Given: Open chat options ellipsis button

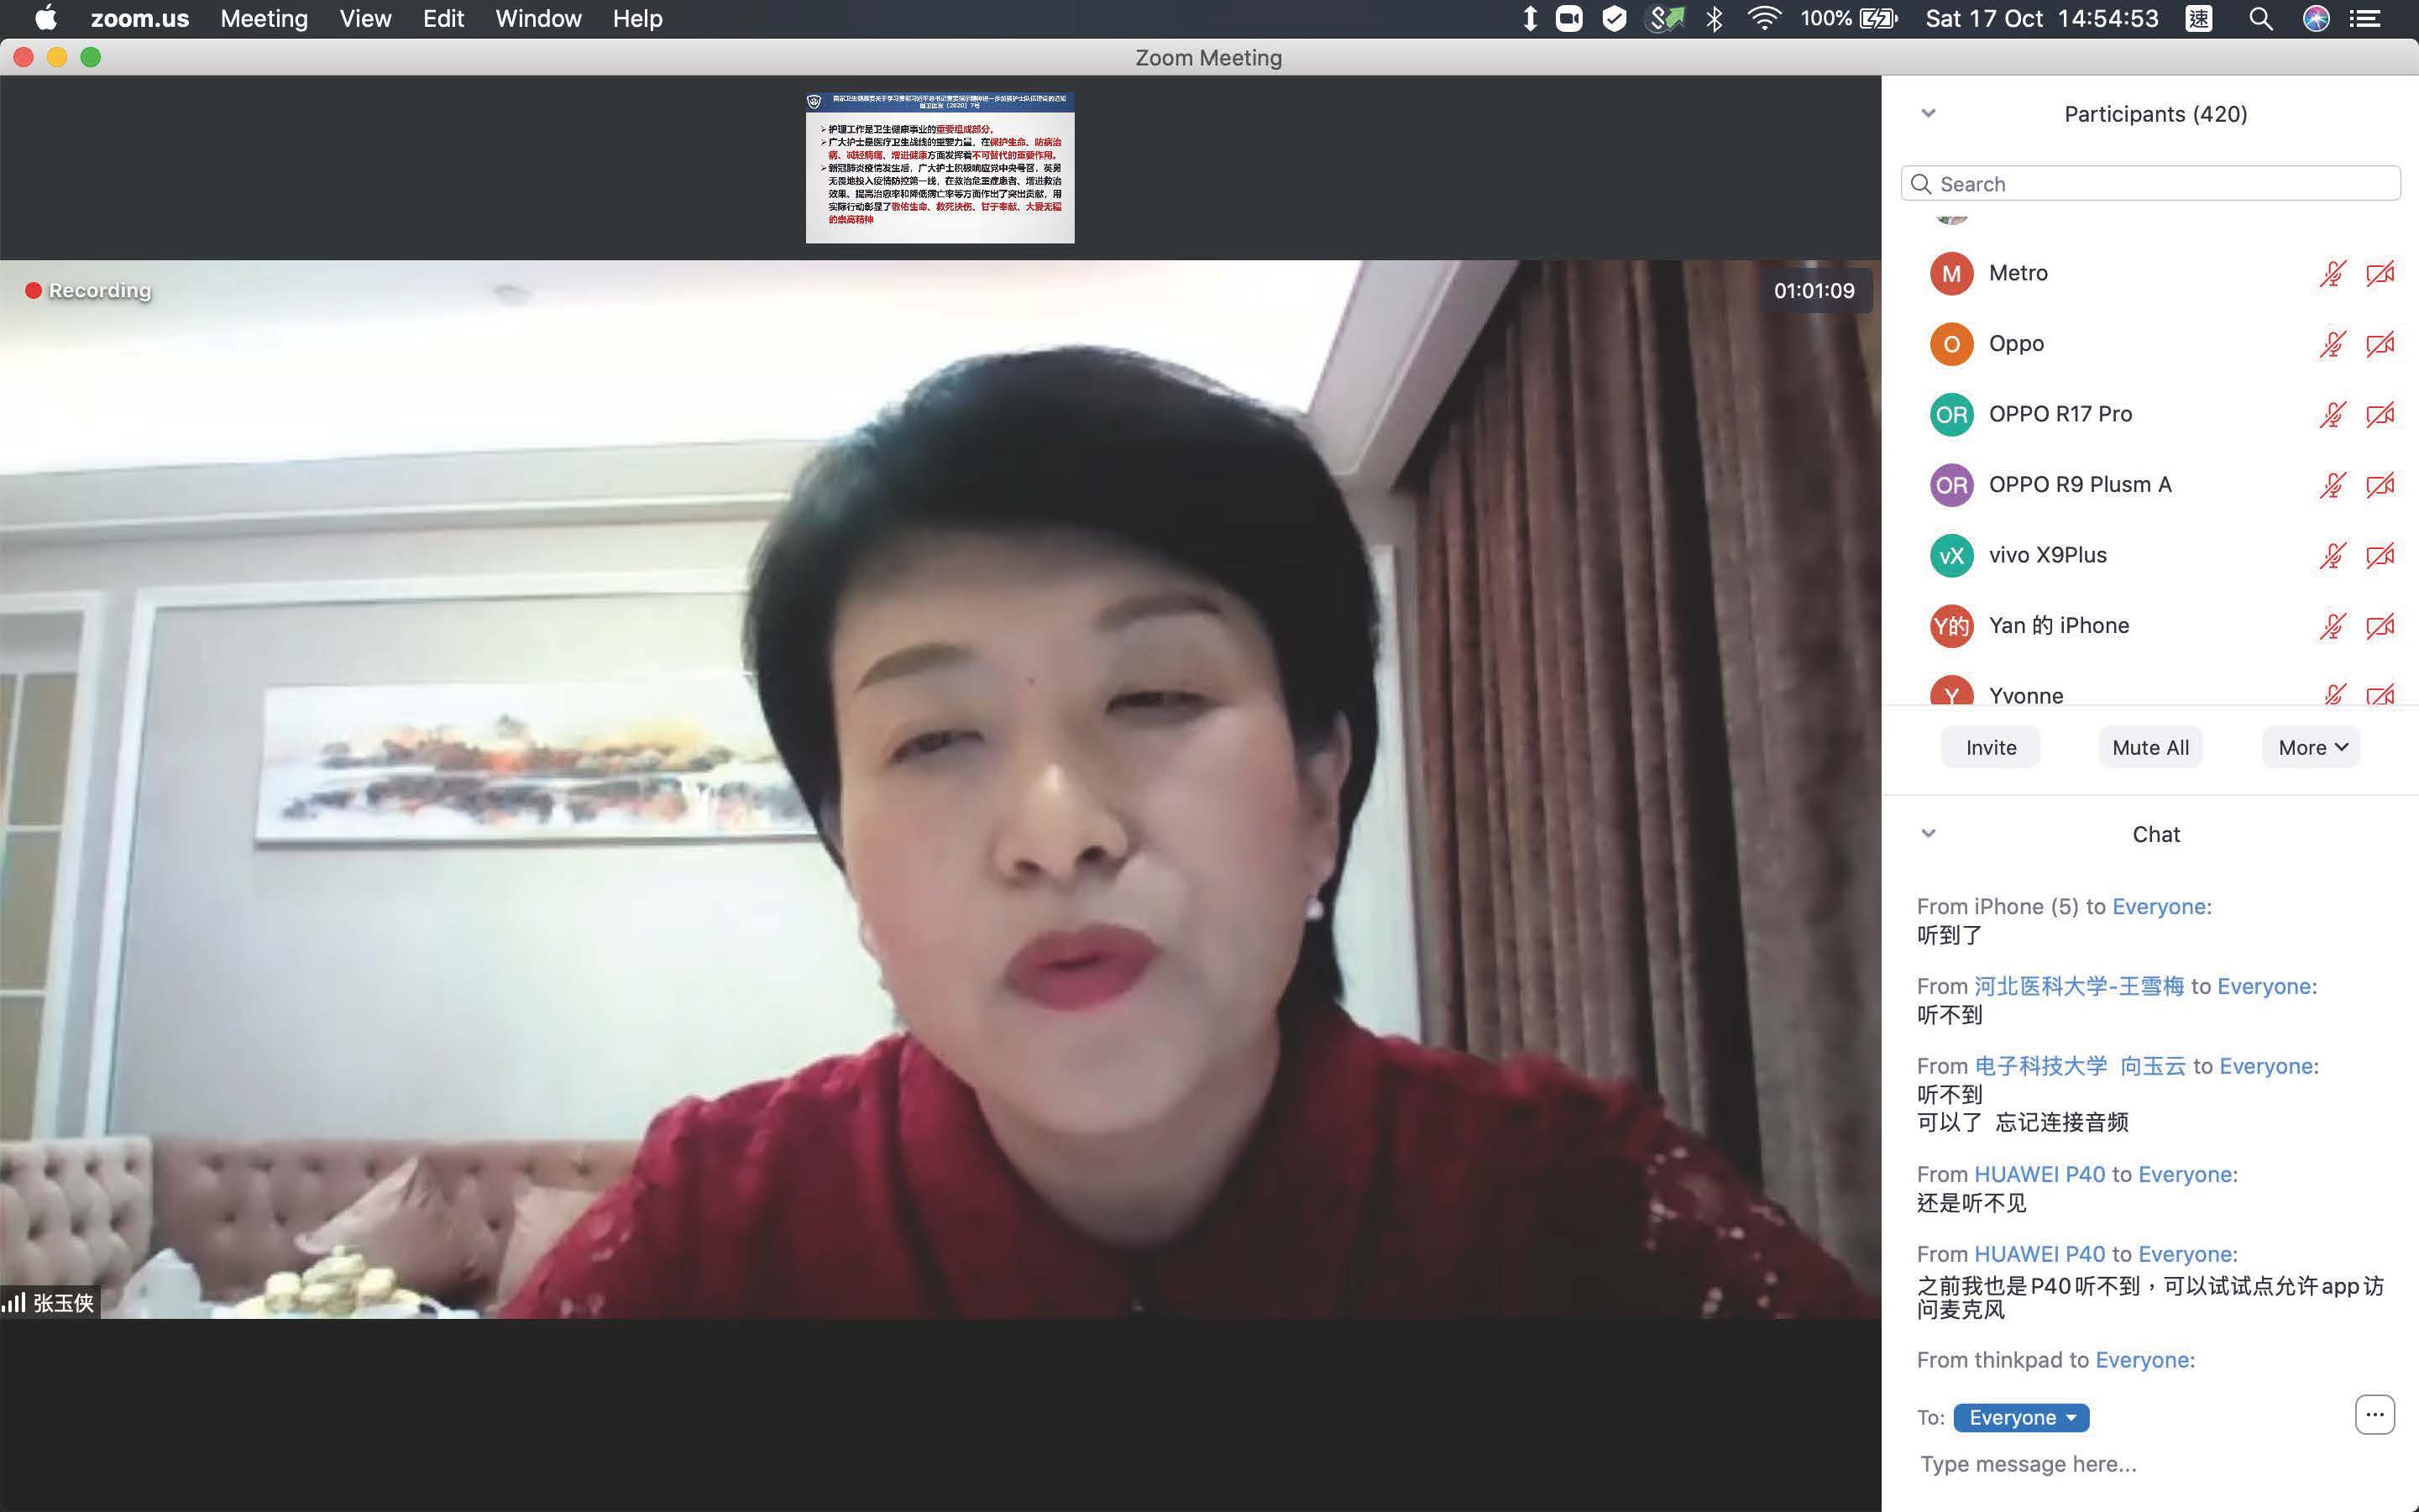Looking at the screenshot, I should [2374, 1415].
